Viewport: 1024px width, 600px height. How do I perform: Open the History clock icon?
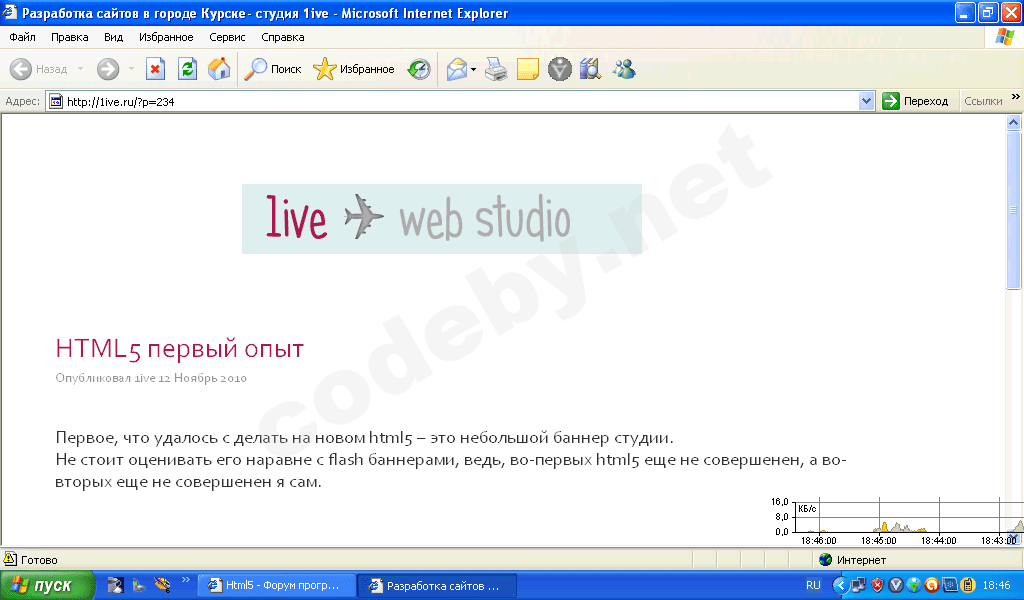tap(419, 69)
